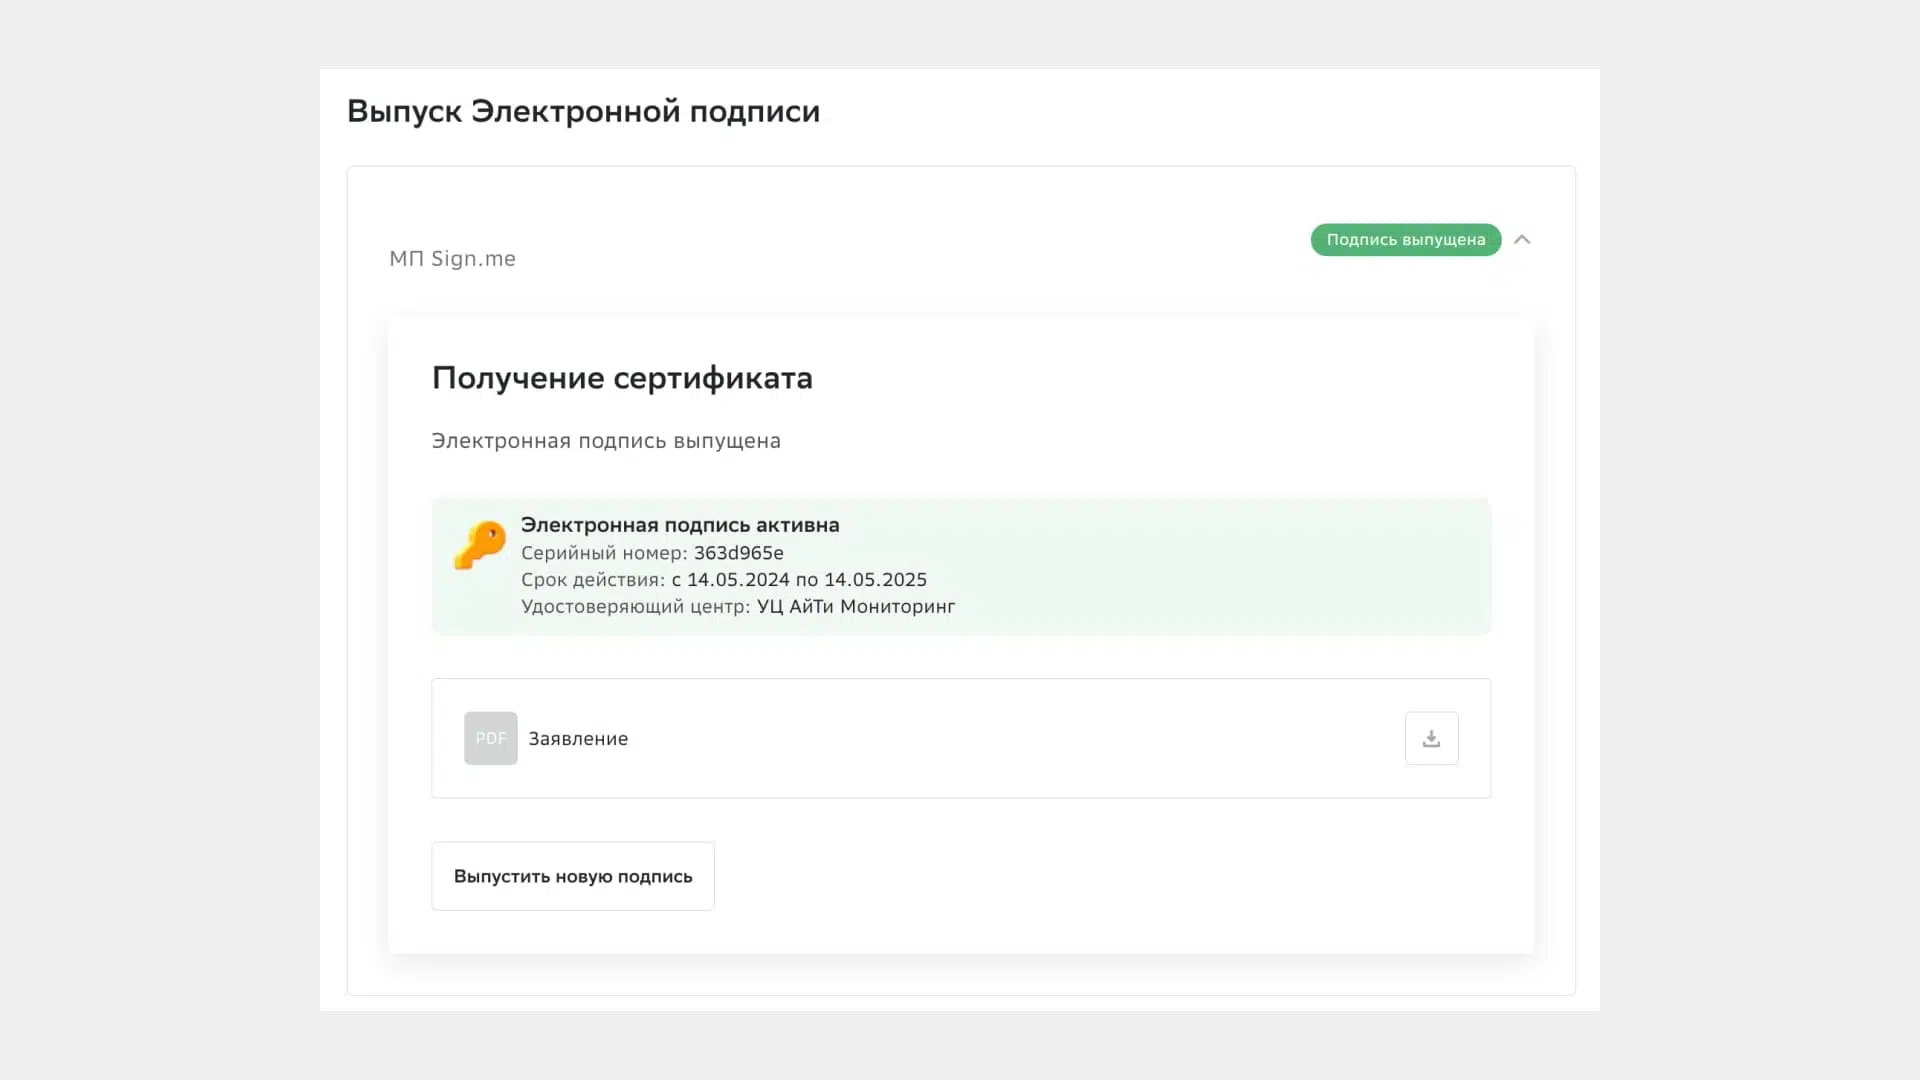Image resolution: width=1920 pixels, height=1080 pixels.
Task: Click the Серийный номер 363d965e line
Action: coord(652,553)
